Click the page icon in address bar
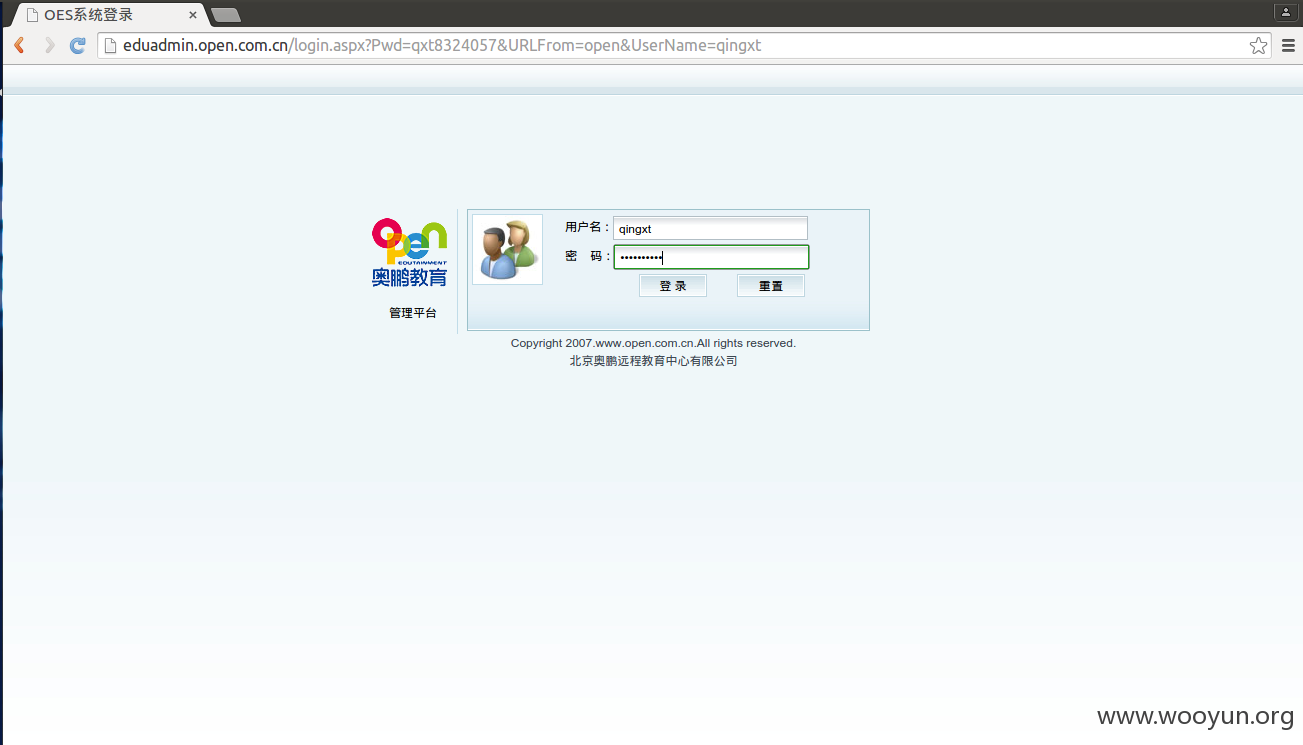This screenshot has width=1303, height=745. 110,46
